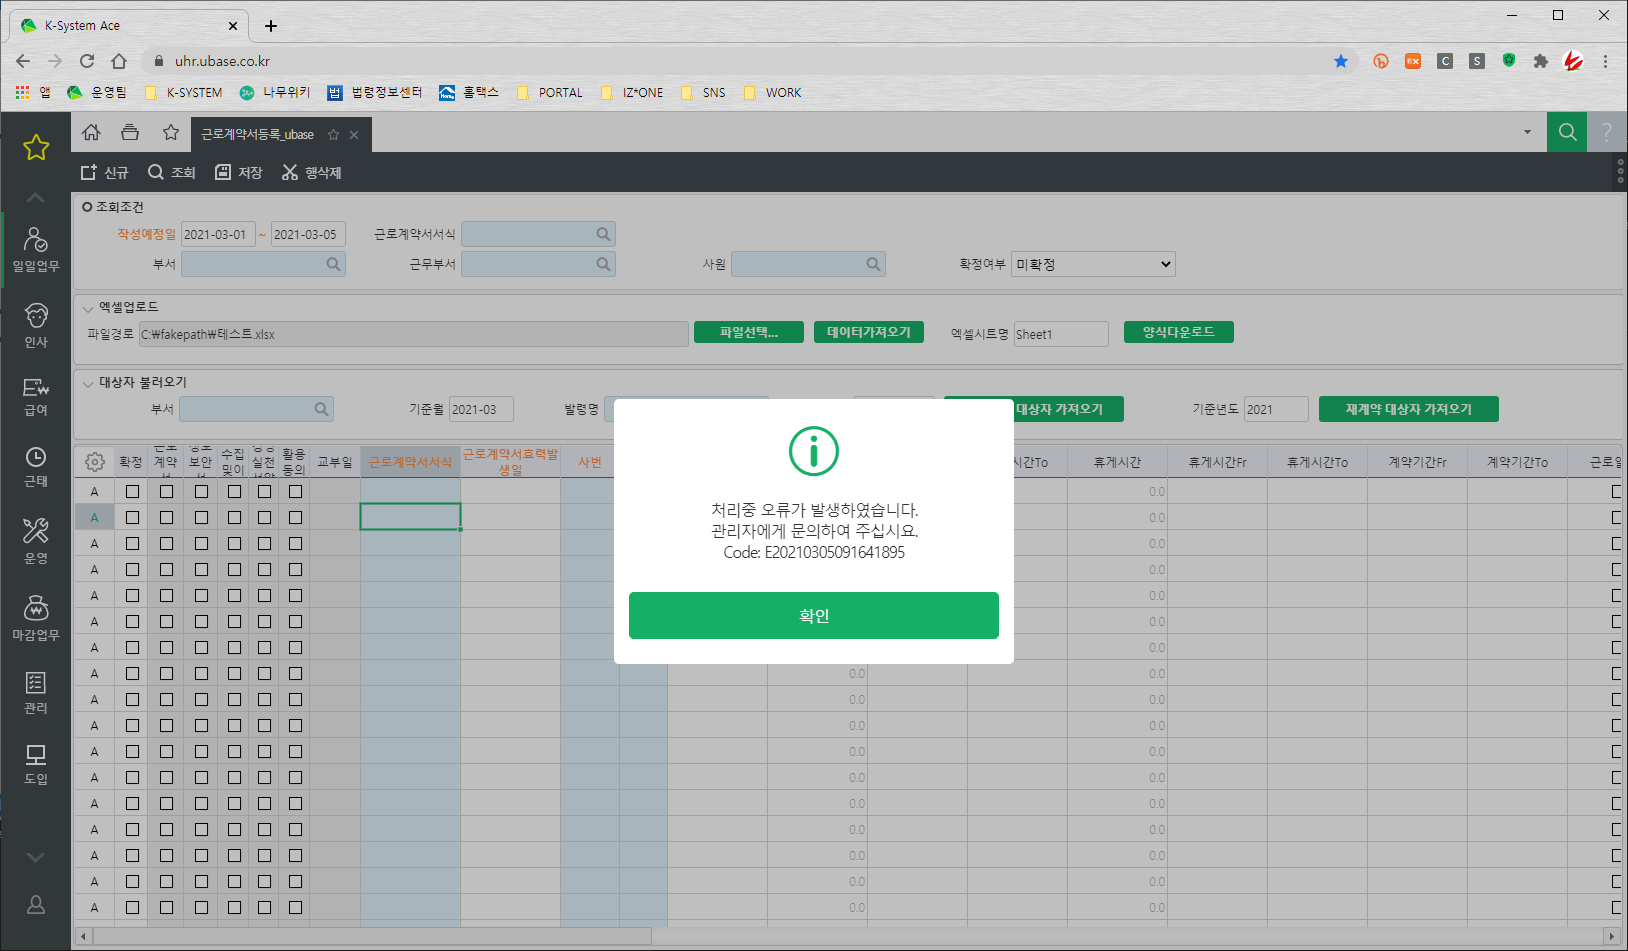Check the 확정 checkbox in the first row
This screenshot has height=951, width=1628.
(132, 491)
